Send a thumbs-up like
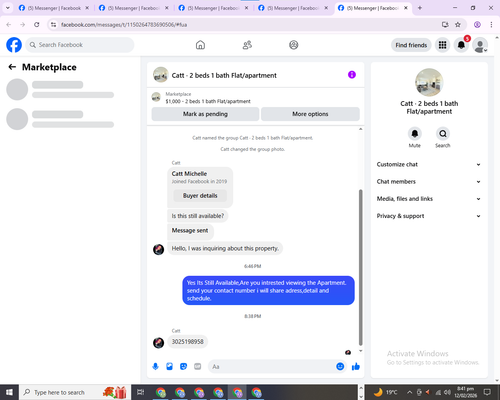Image resolution: width=500 pixels, height=400 pixels. coord(356,367)
